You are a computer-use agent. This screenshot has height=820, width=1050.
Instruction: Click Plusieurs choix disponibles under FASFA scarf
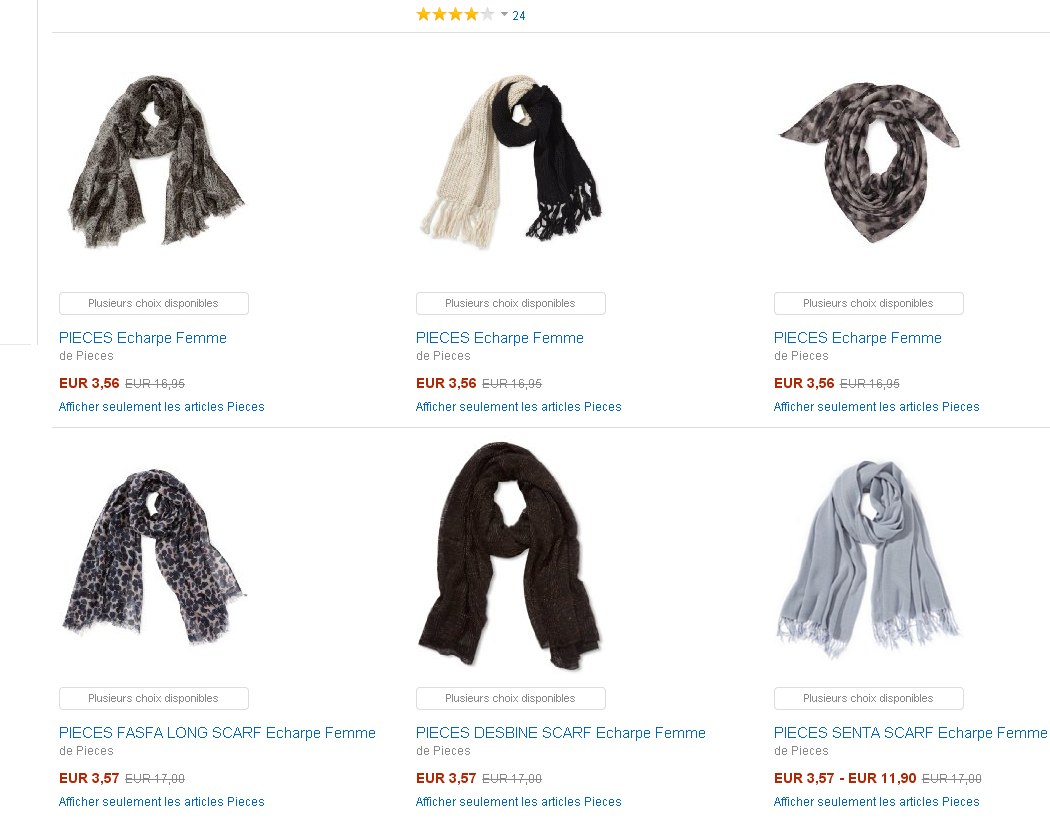(153, 698)
